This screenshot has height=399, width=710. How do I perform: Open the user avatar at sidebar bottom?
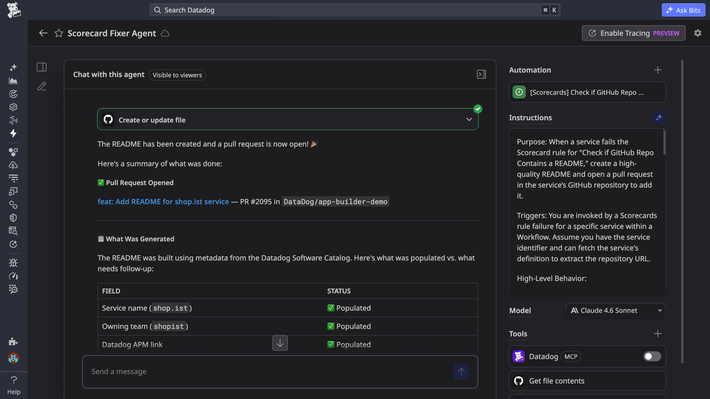[13, 358]
